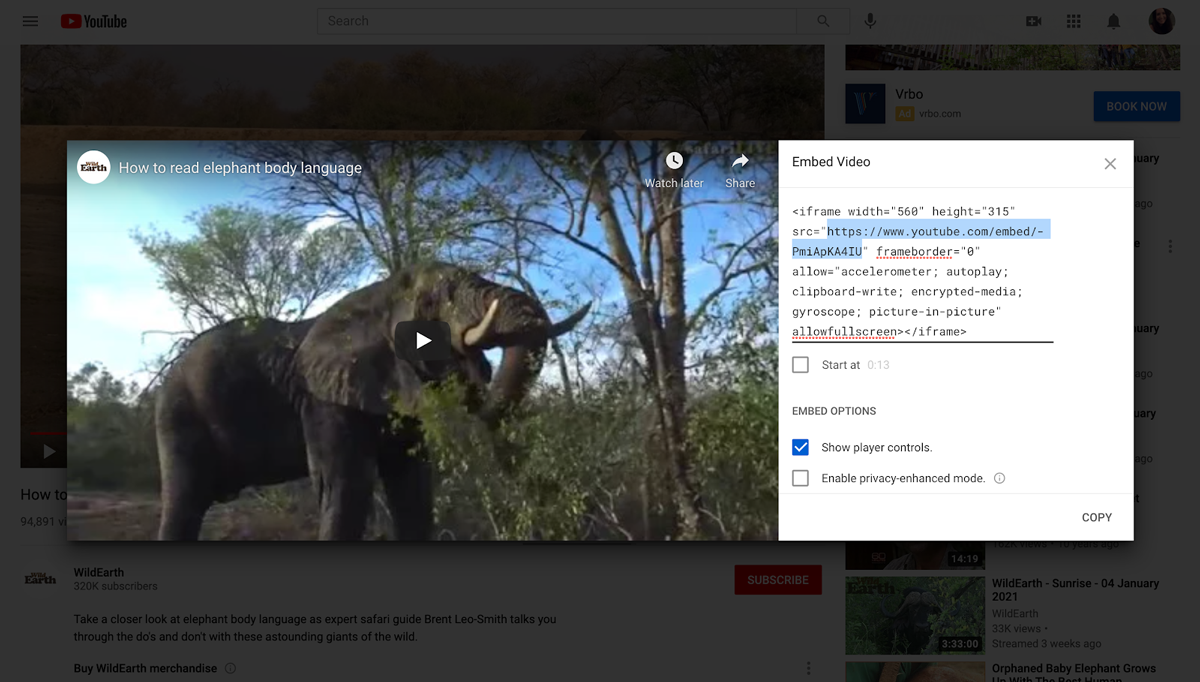Click the privacy-enhanced mode info icon
Image resolution: width=1200 pixels, height=682 pixels.
(999, 478)
